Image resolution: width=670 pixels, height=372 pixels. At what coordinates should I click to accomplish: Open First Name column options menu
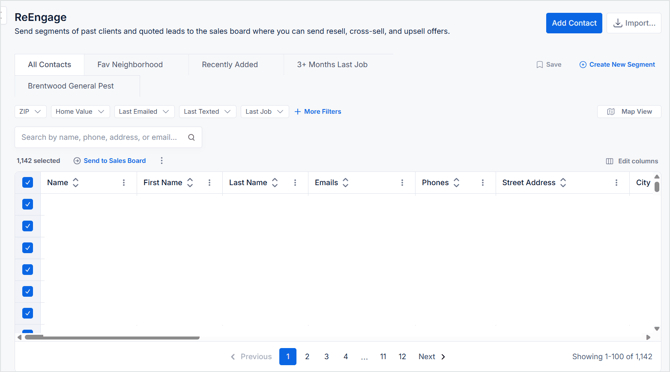209,183
